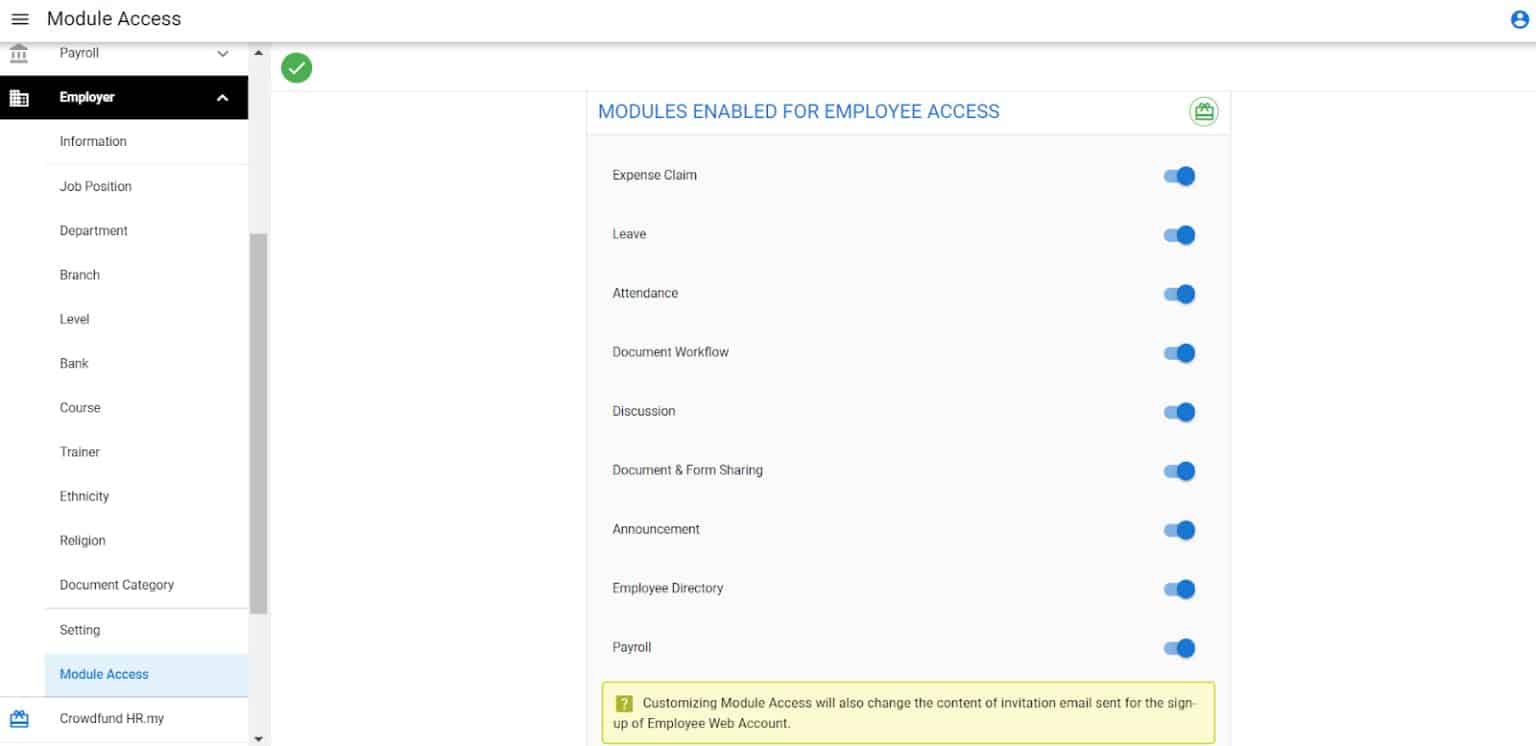This screenshot has width=1536, height=746.
Task: Turn off employee access to Leave
Action: (1179, 234)
